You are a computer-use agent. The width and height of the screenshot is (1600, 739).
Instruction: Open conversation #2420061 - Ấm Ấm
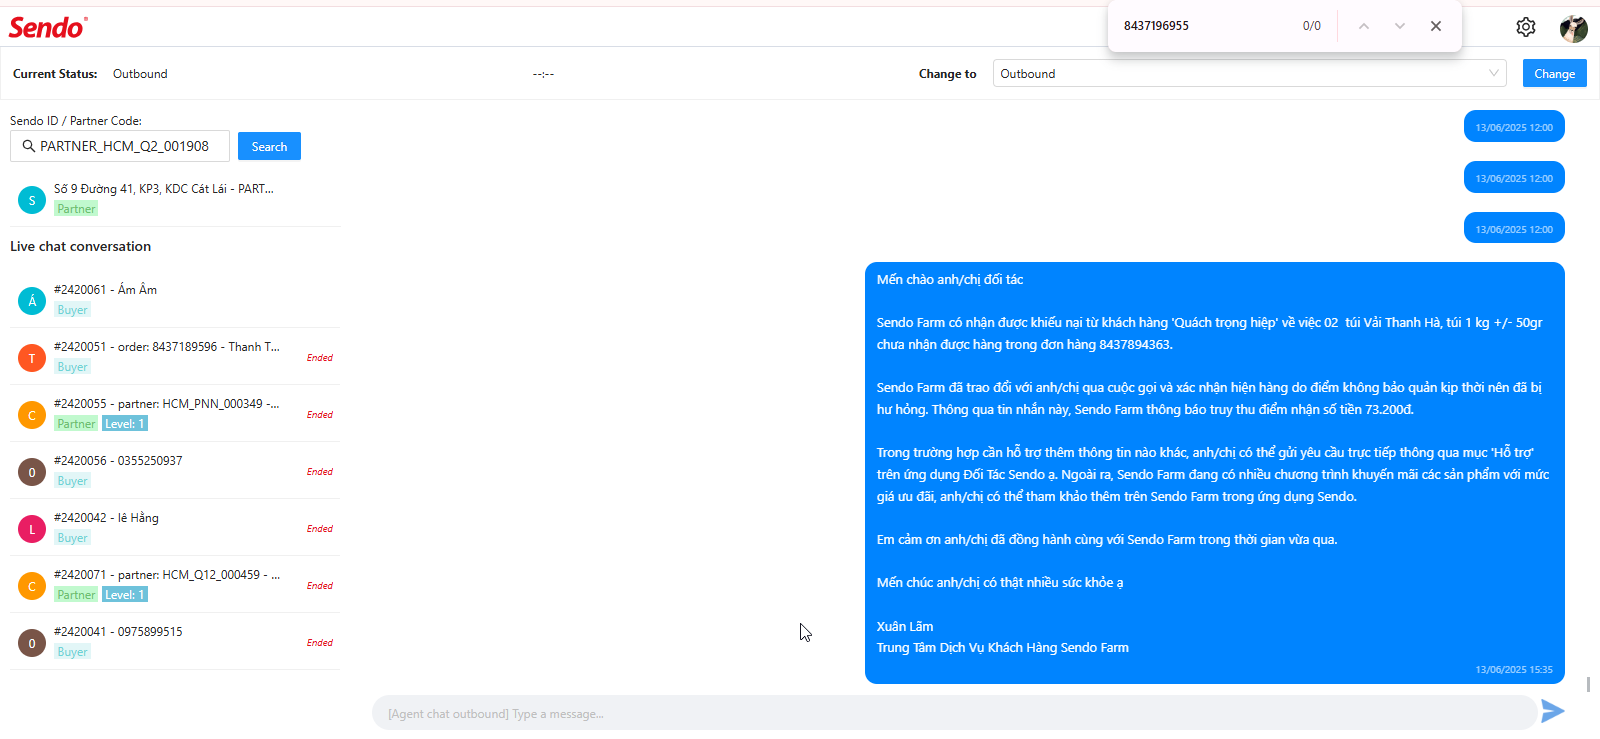[175, 299]
